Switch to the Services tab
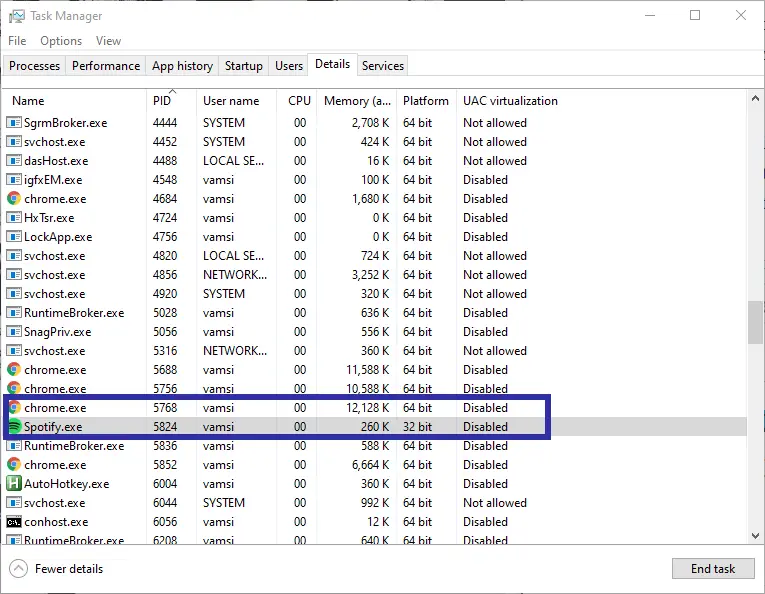Viewport: 765px width, 594px height. click(x=383, y=66)
